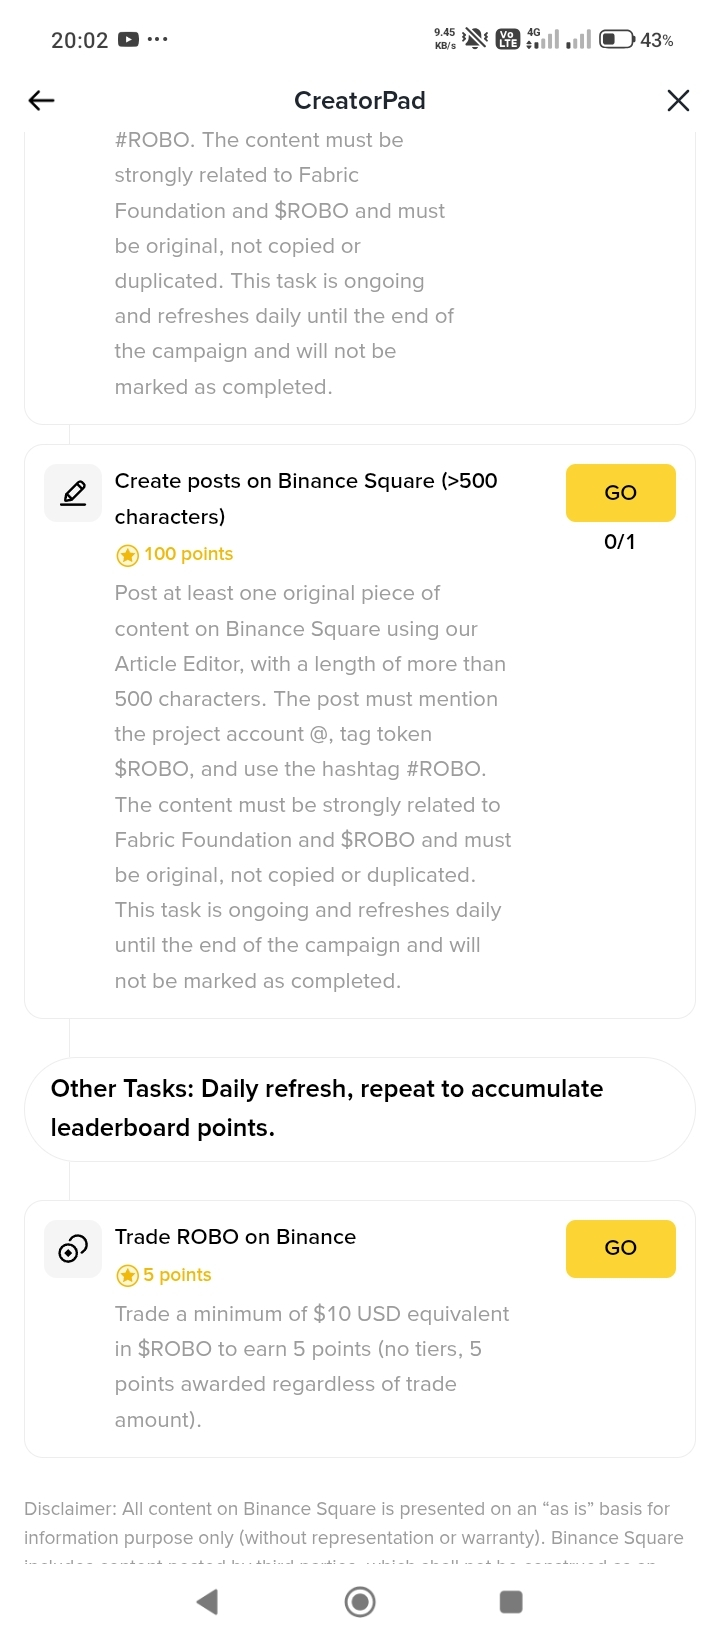Tap Android back navigation triangle
720x1640 pixels.
pyautogui.click(x=208, y=1602)
